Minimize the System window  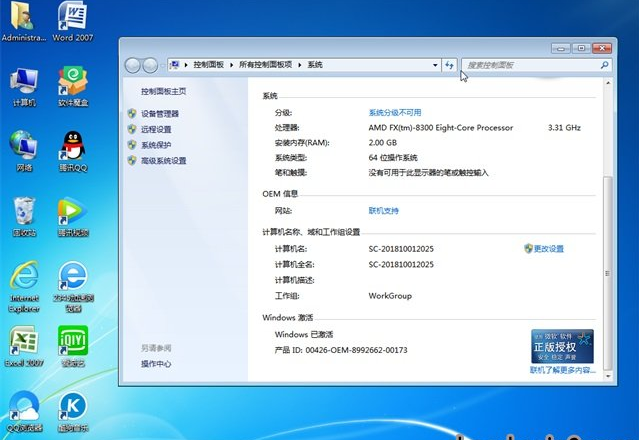561,48
